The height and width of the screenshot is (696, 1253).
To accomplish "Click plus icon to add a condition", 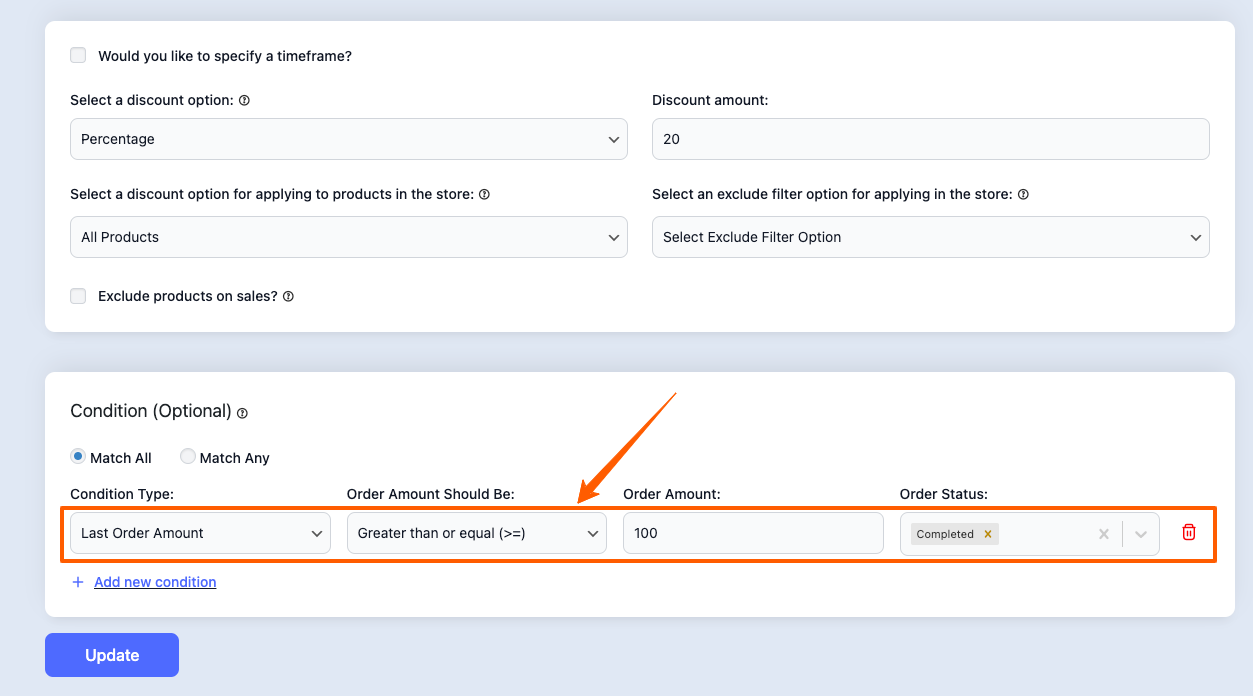I will 78,582.
